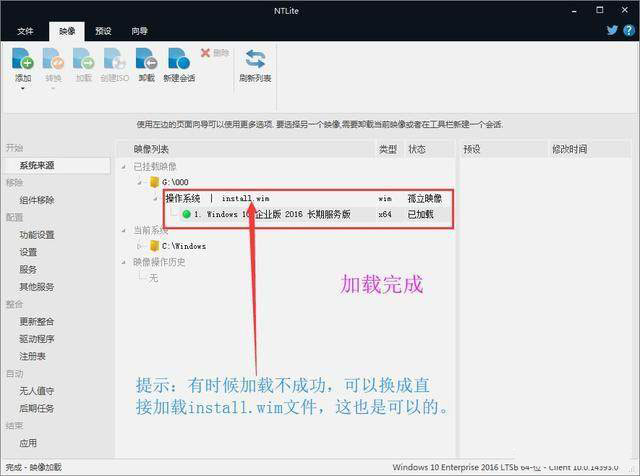
Task: Collapse the 映像操作历史 group
Action: 124,262
